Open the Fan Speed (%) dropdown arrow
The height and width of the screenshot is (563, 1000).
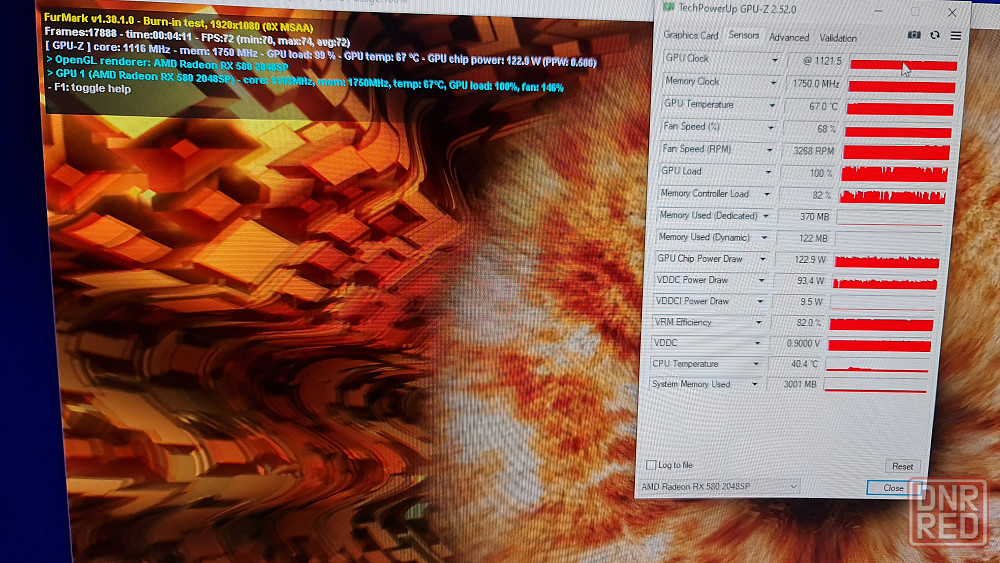[x=770, y=128]
